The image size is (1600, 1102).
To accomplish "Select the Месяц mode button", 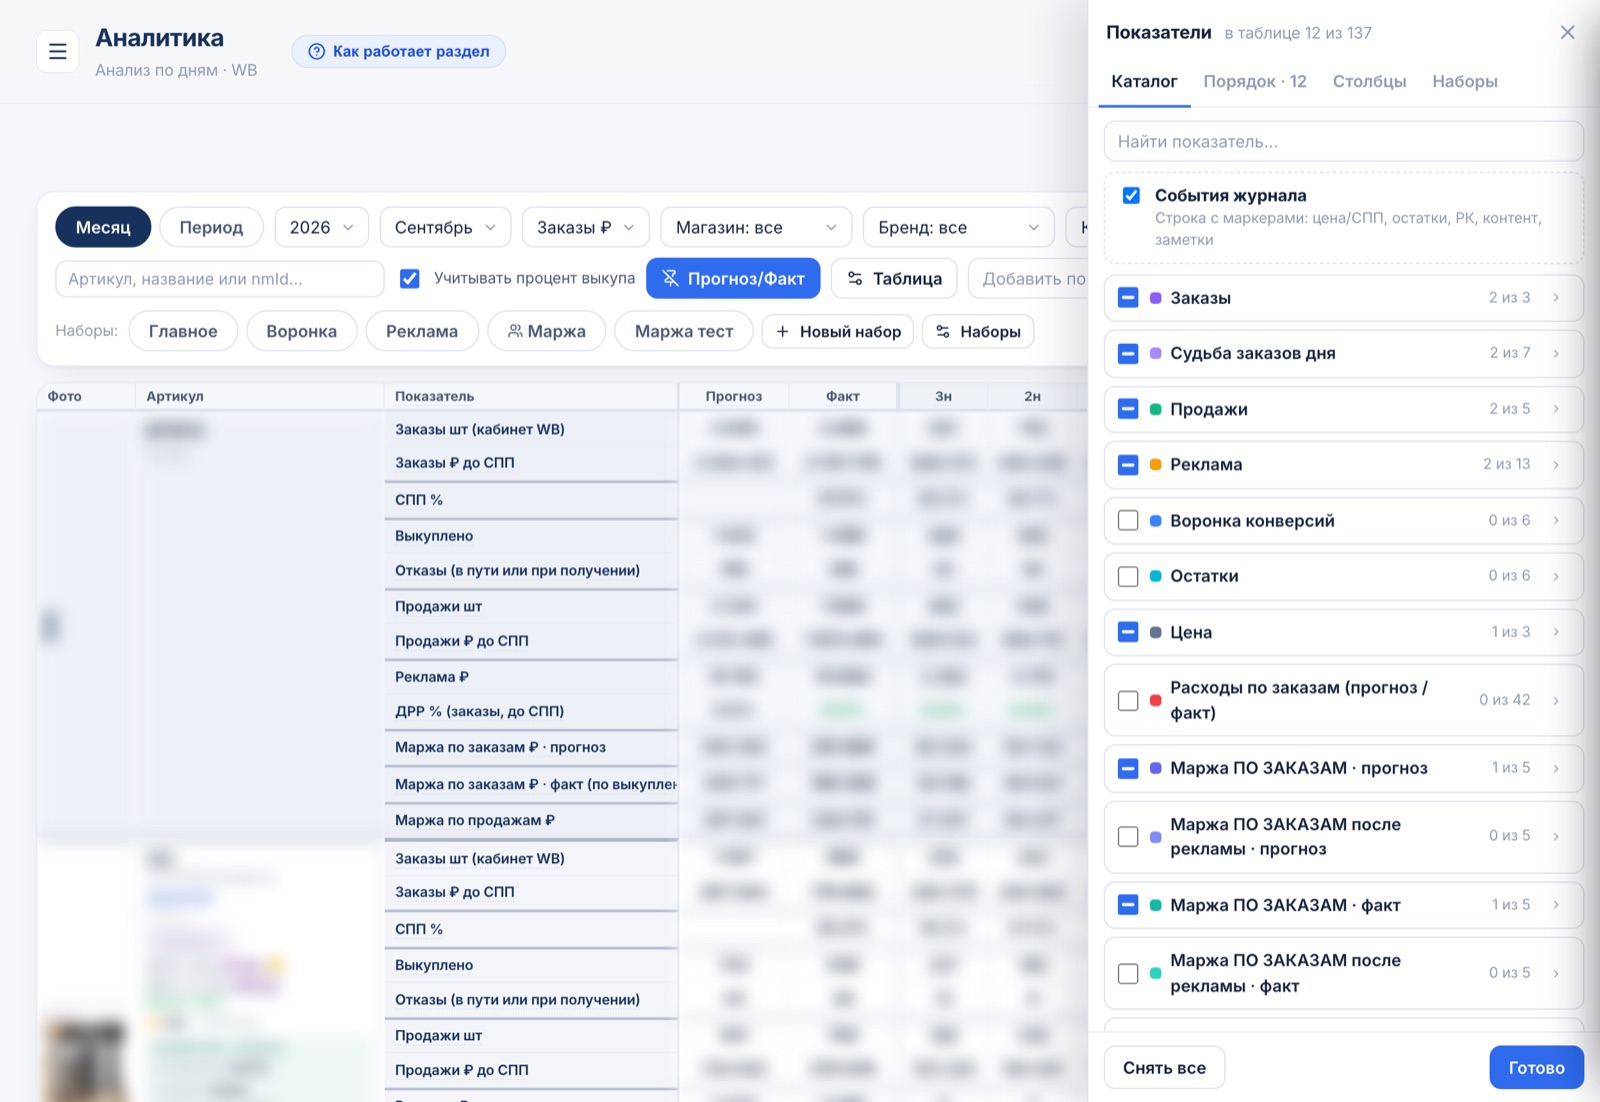I will pyautogui.click(x=103, y=227).
